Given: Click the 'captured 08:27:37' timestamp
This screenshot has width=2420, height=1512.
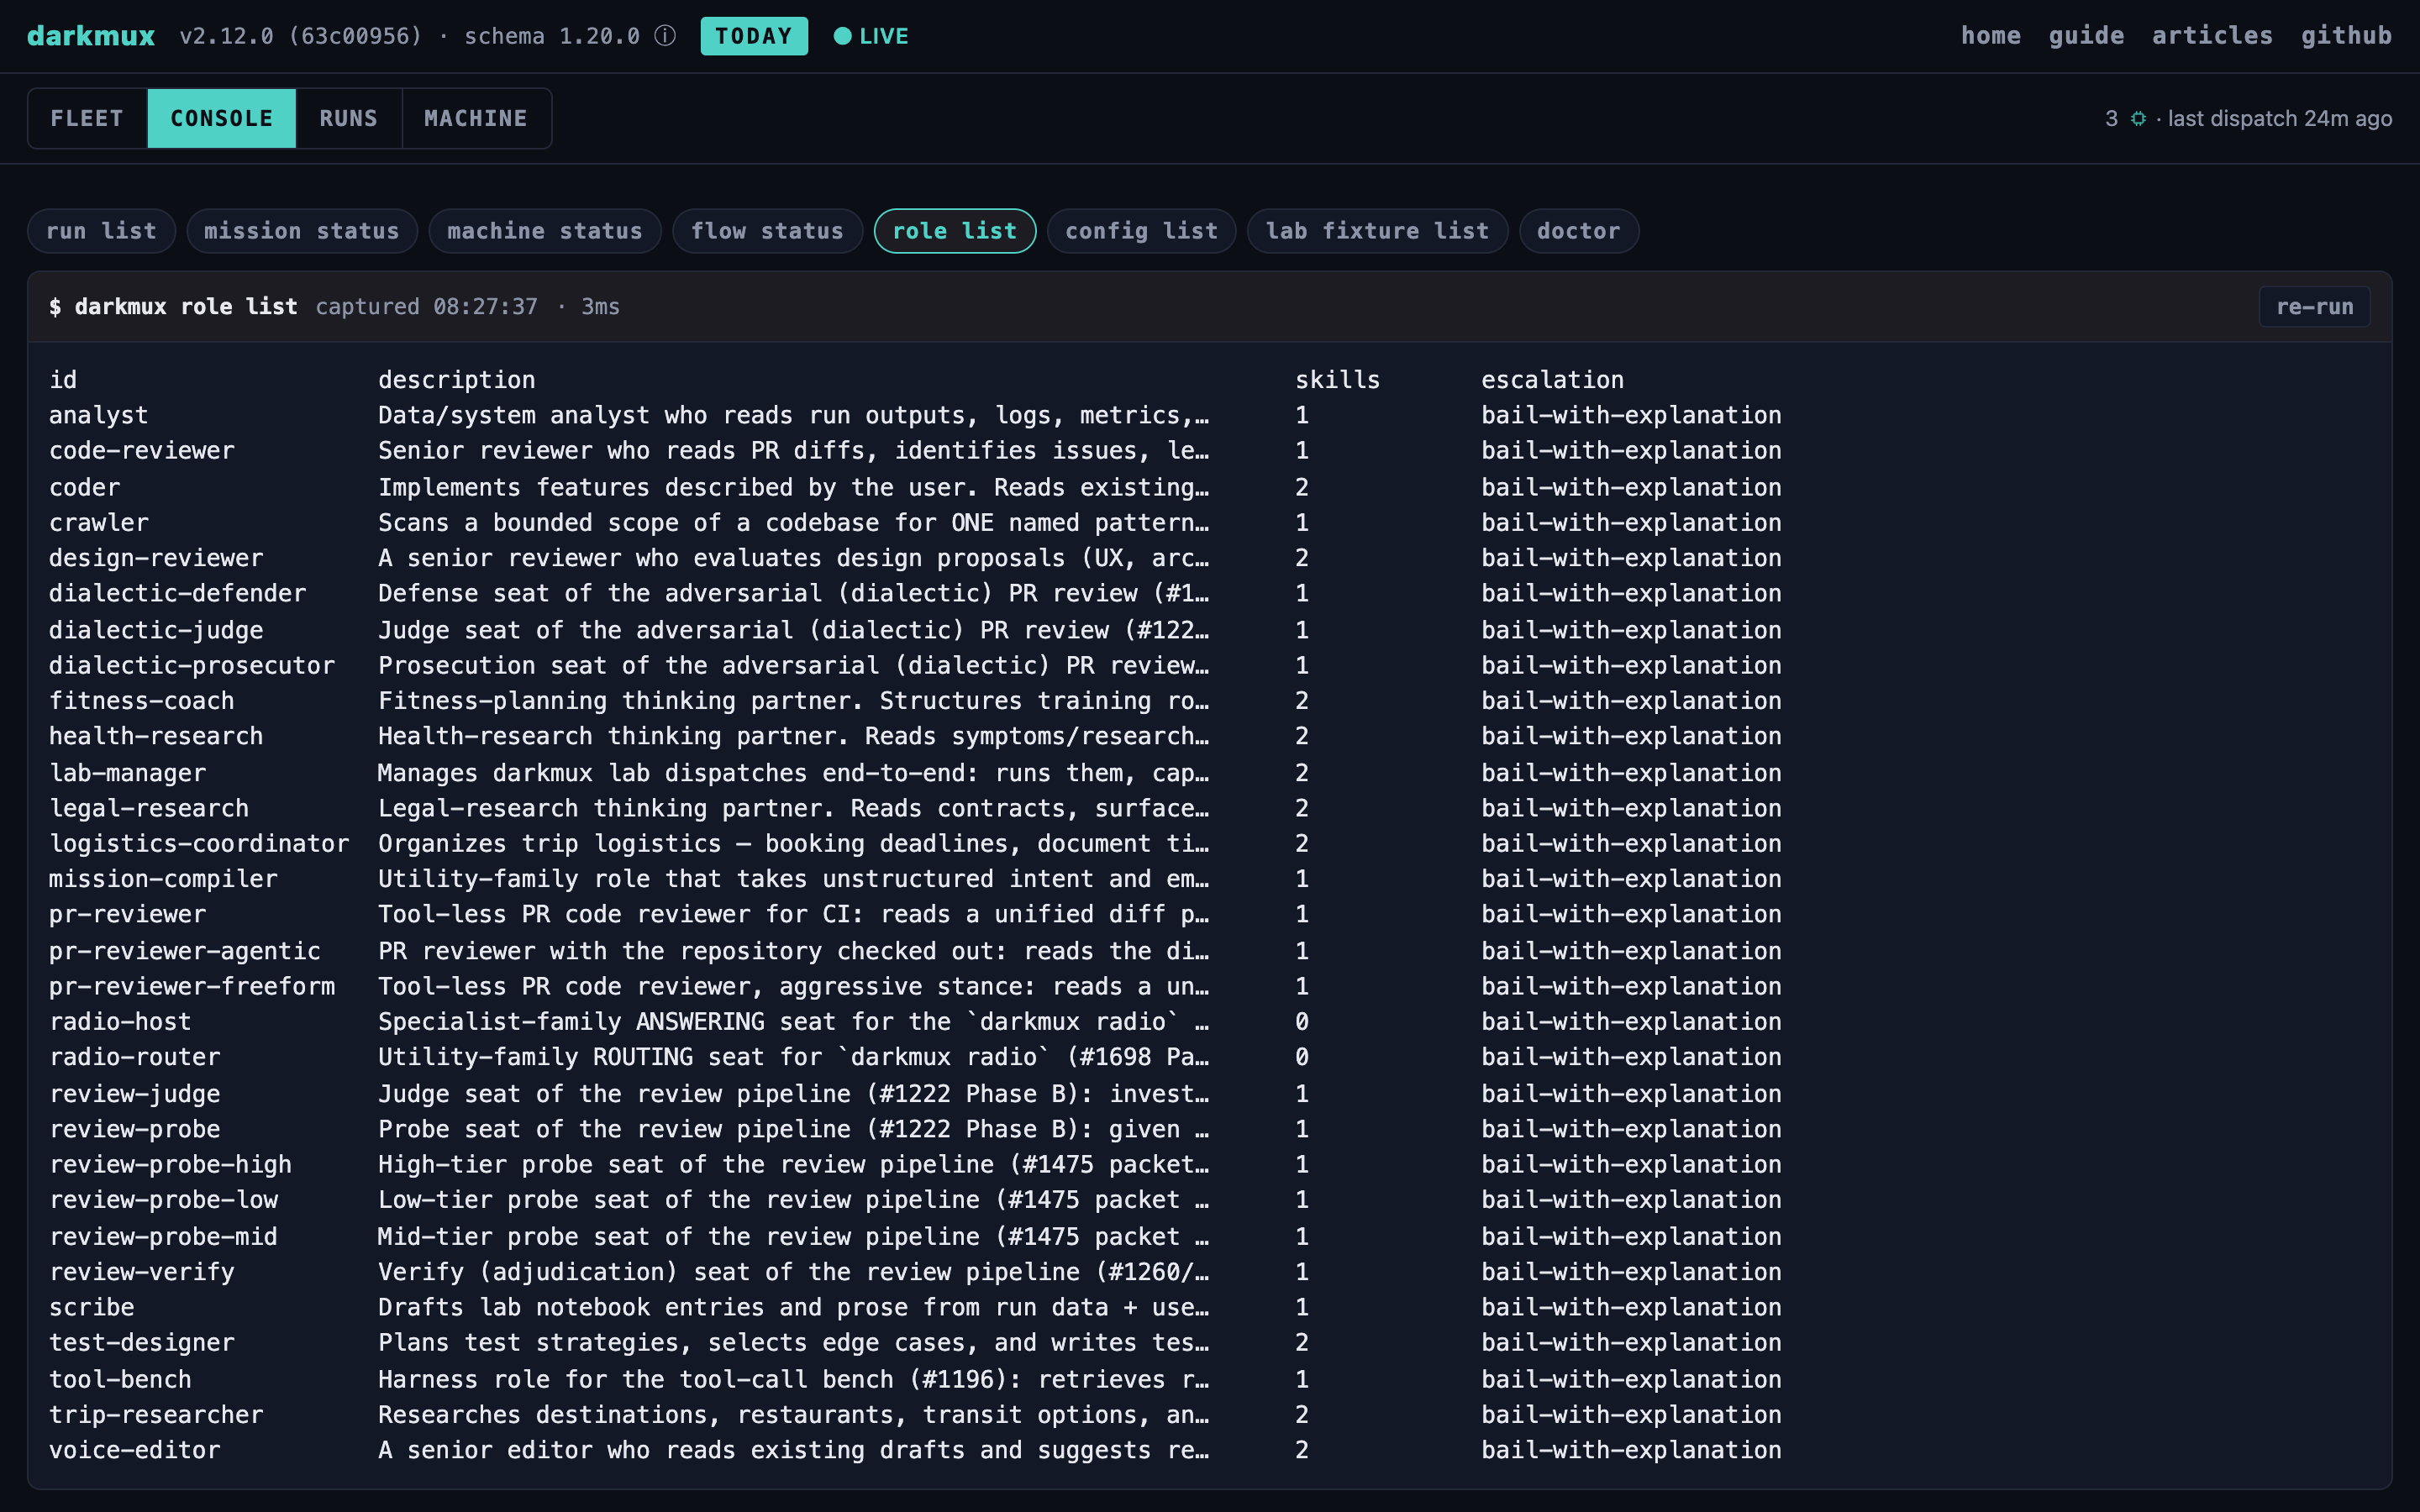Looking at the screenshot, I should [427, 307].
